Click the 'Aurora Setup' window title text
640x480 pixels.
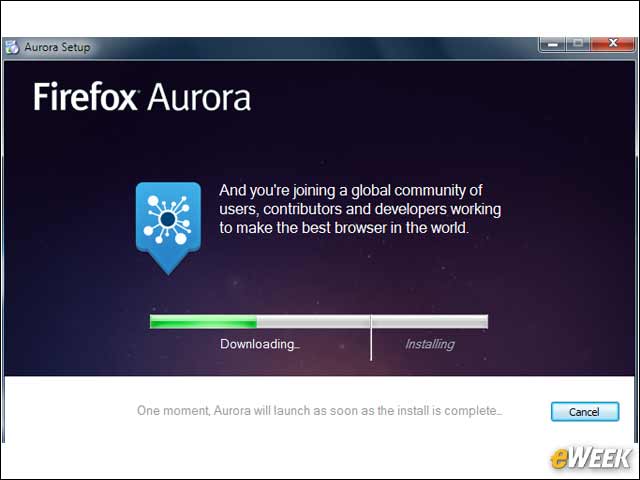pos(57,47)
